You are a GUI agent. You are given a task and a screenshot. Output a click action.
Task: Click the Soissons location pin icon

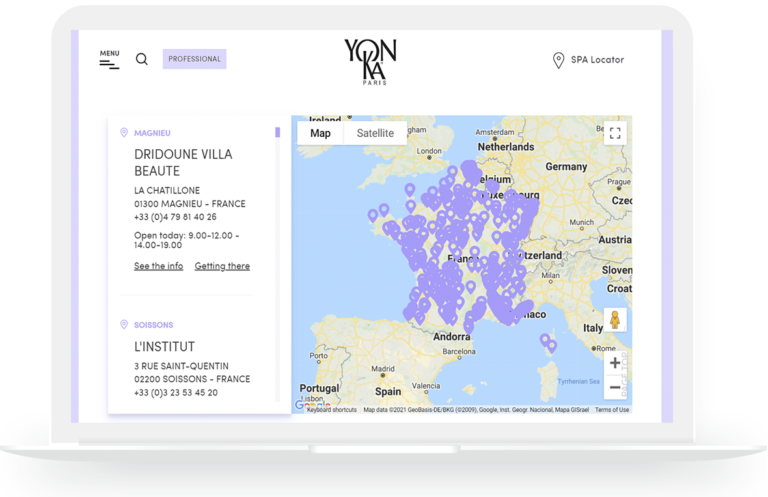click(x=124, y=325)
